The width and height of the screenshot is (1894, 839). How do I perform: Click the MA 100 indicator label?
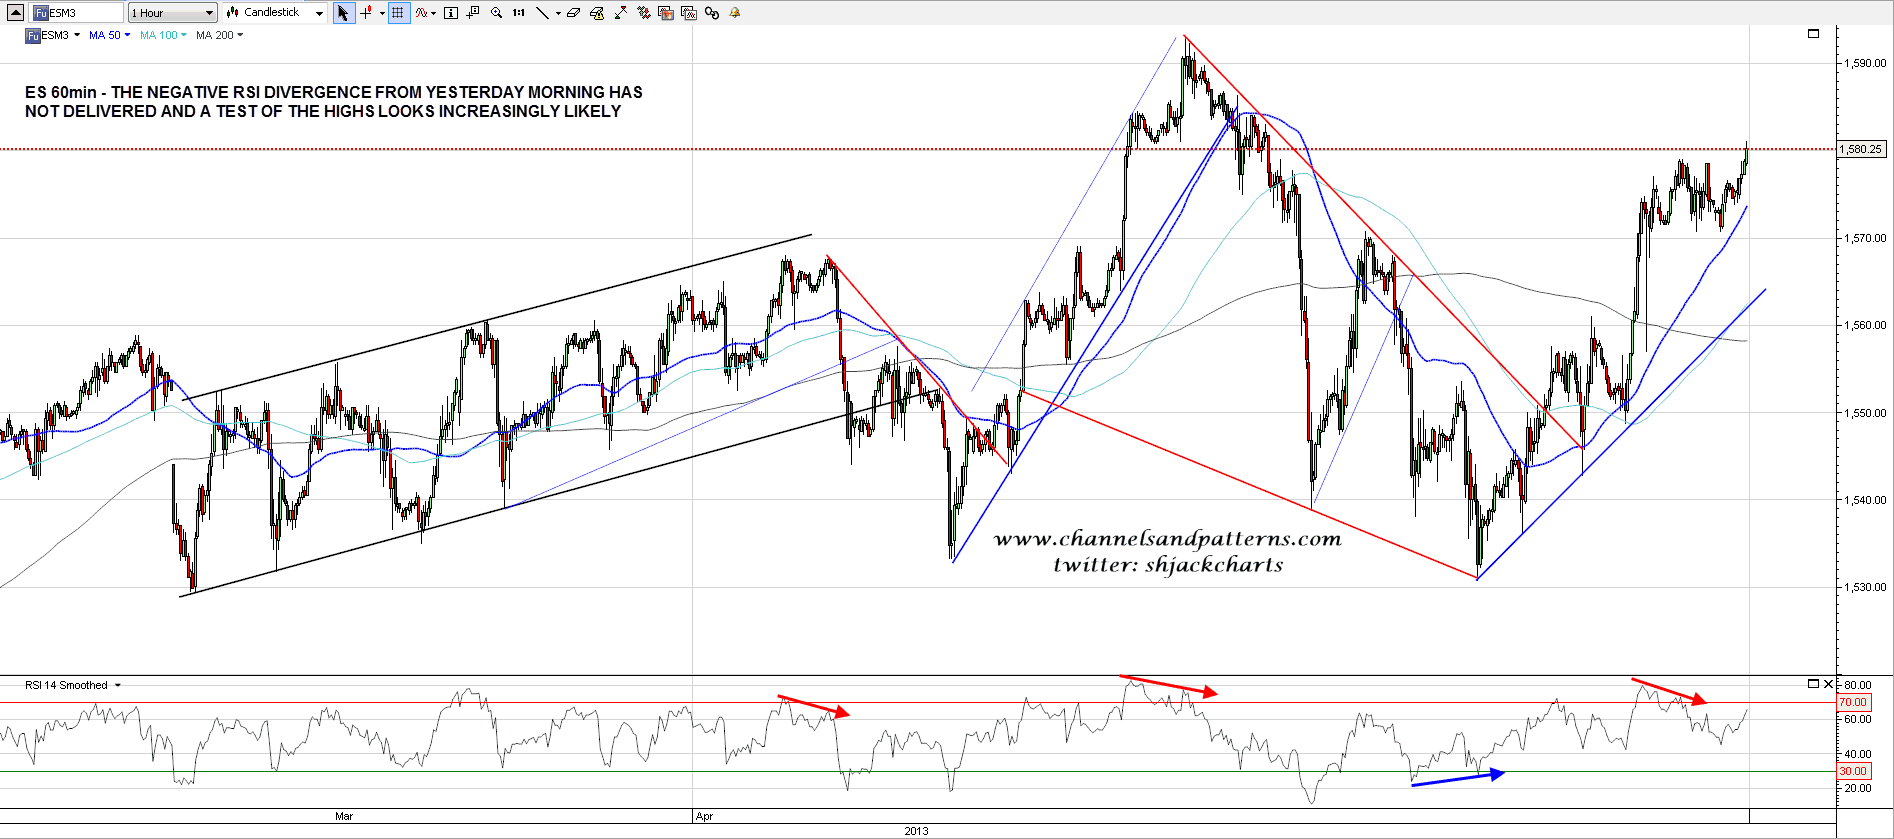[158, 35]
